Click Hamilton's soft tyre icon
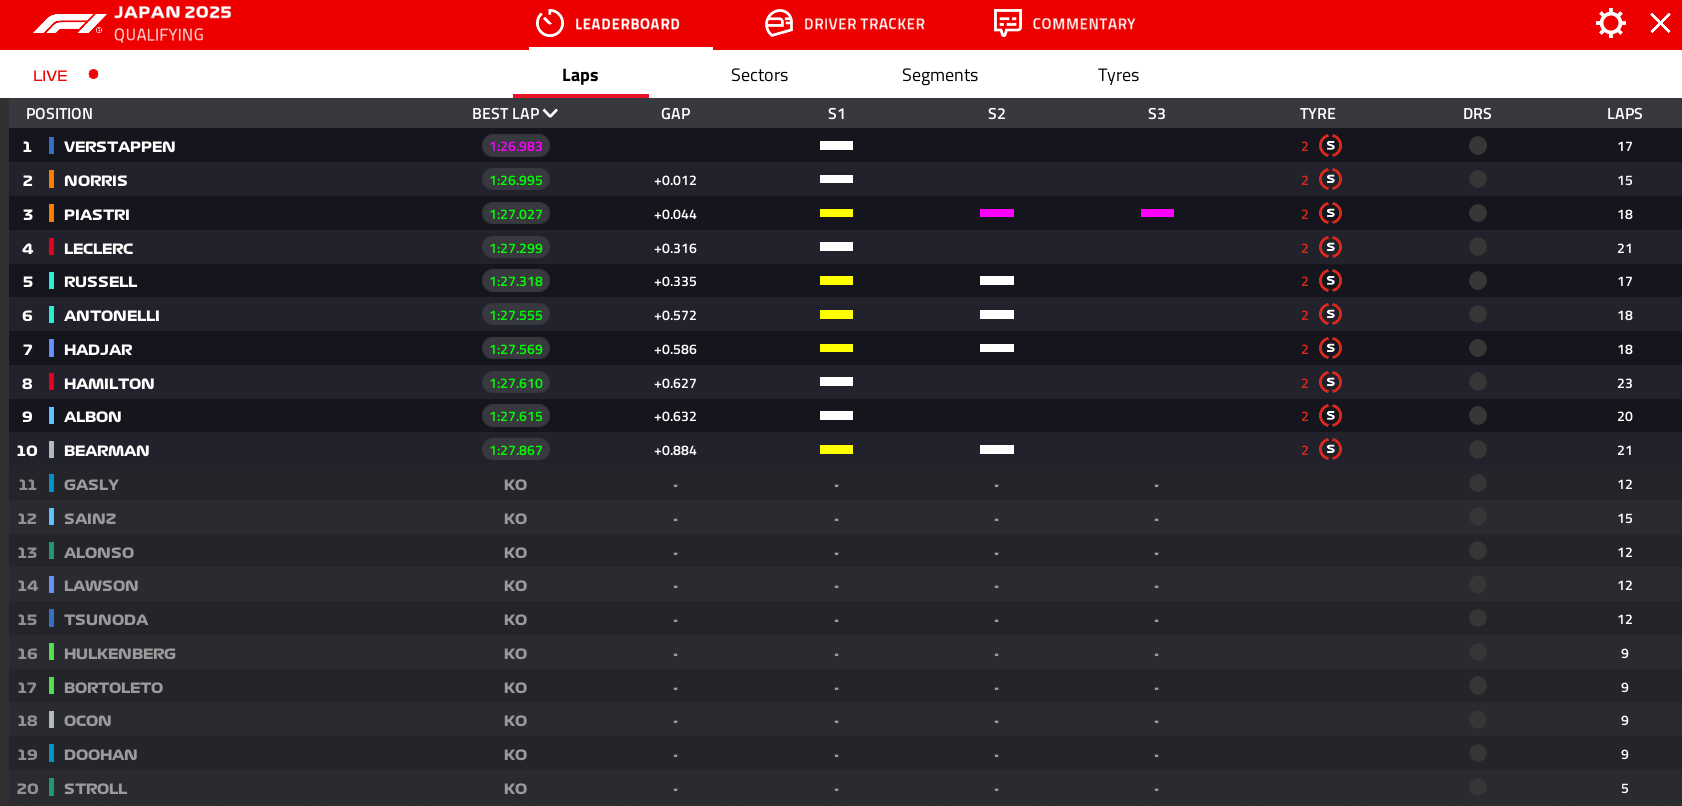The width and height of the screenshot is (1682, 806). point(1330,383)
